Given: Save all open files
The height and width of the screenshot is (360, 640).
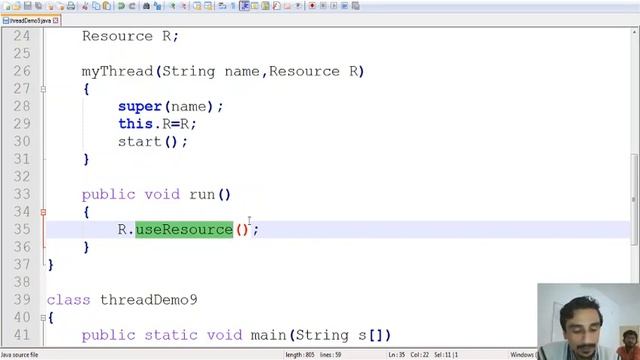Looking at the screenshot, I should coord(39,6).
